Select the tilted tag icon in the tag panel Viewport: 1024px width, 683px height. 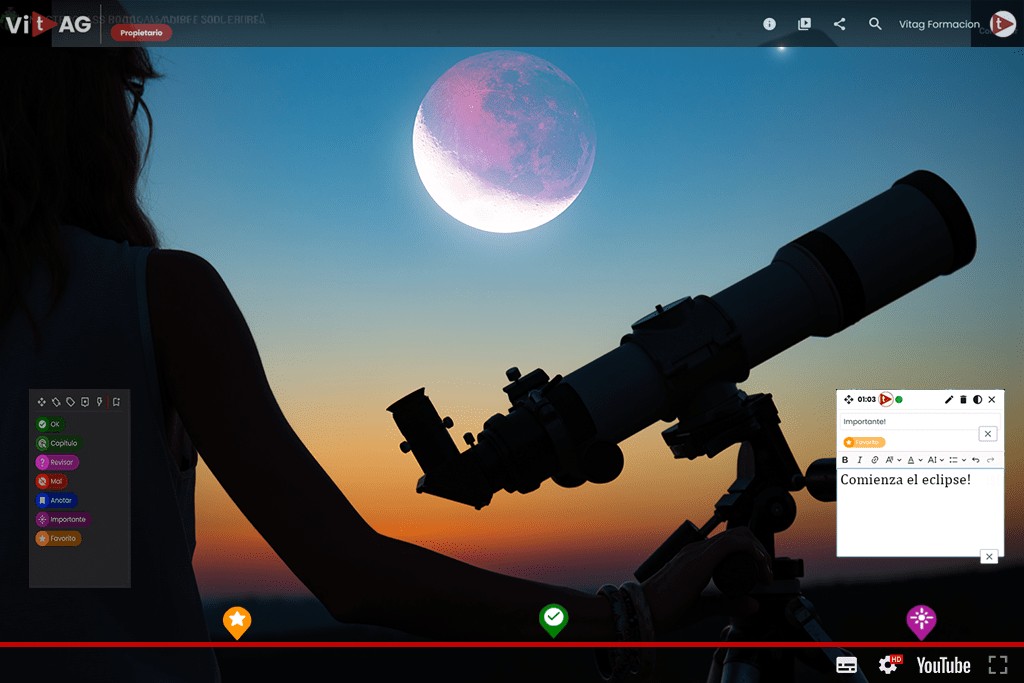coord(56,402)
